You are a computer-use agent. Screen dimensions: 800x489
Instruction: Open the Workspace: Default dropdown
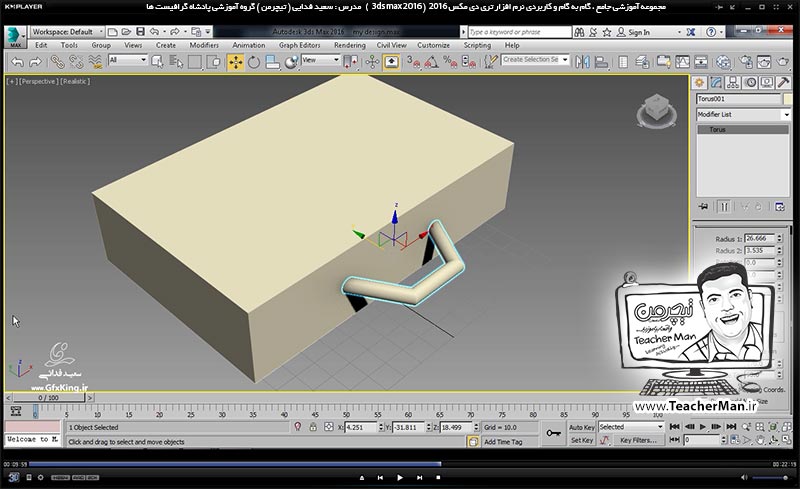pos(67,32)
